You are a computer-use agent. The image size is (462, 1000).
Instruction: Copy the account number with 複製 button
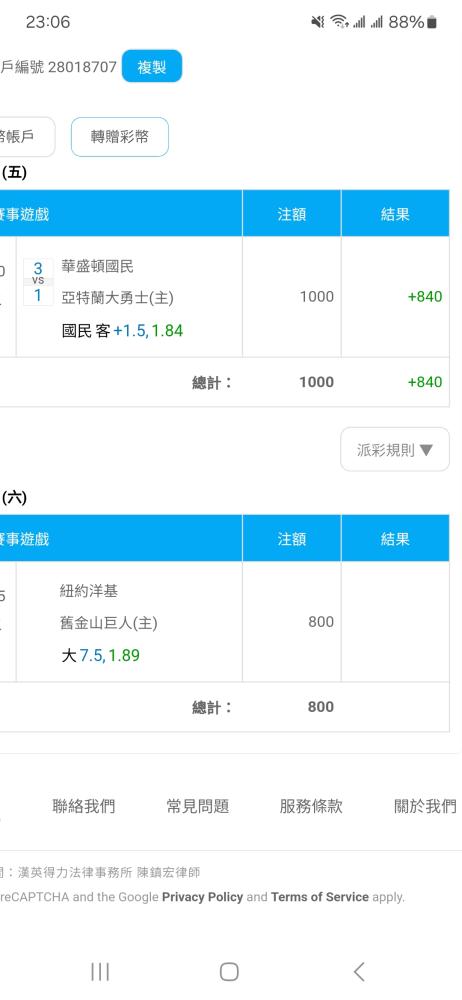tap(152, 66)
